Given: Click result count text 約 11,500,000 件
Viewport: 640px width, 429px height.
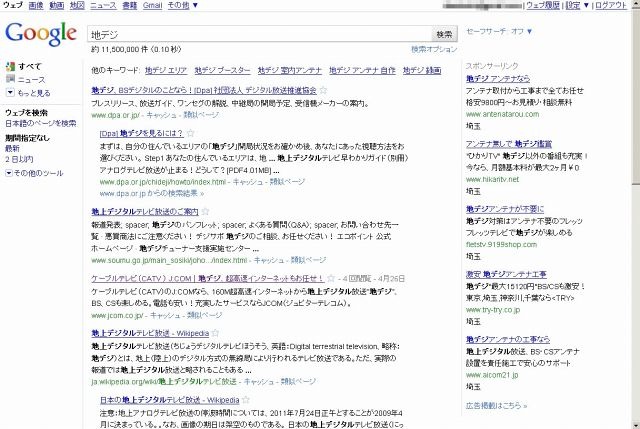Looking at the screenshot, I should click(x=119, y=49).
